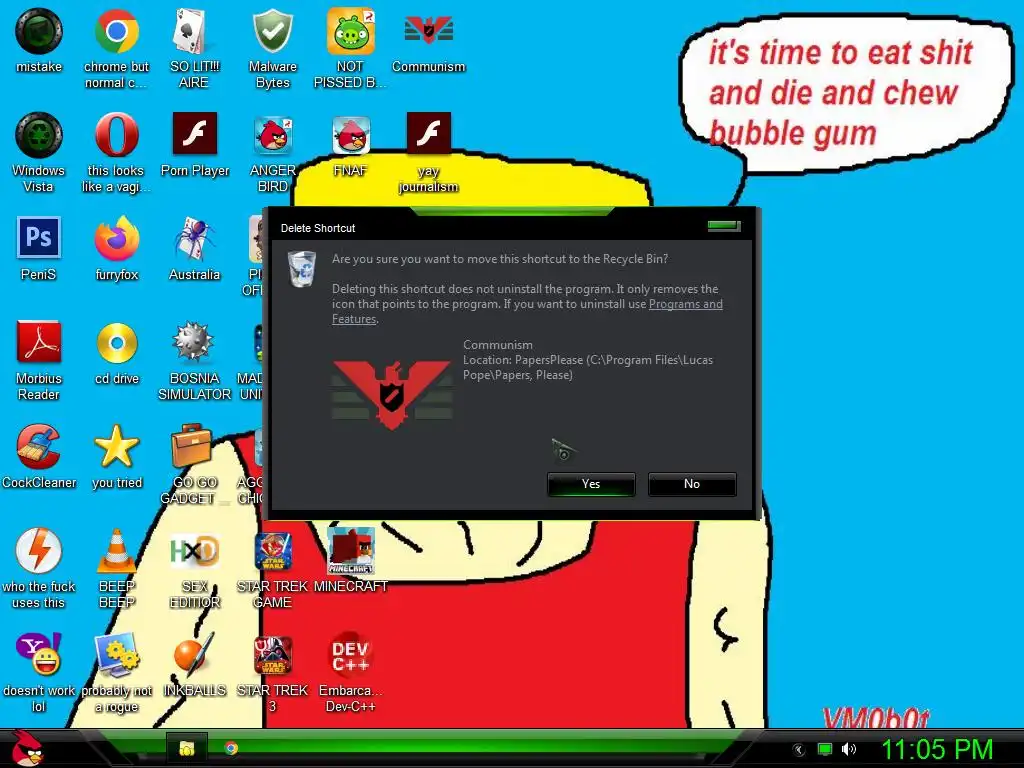
Task: Open the Angry Bird start button
Action: pyautogui.click(x=26, y=748)
